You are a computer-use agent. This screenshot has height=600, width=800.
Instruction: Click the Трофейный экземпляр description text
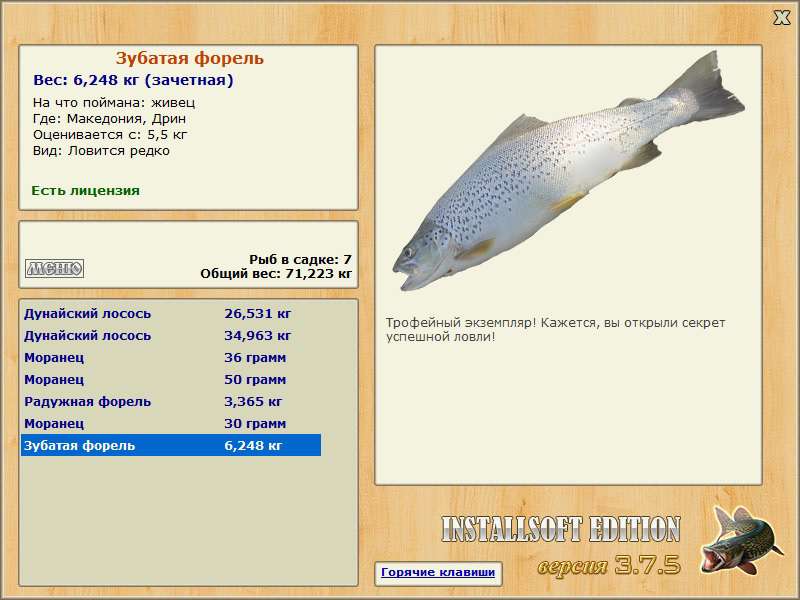pyautogui.click(x=555, y=330)
